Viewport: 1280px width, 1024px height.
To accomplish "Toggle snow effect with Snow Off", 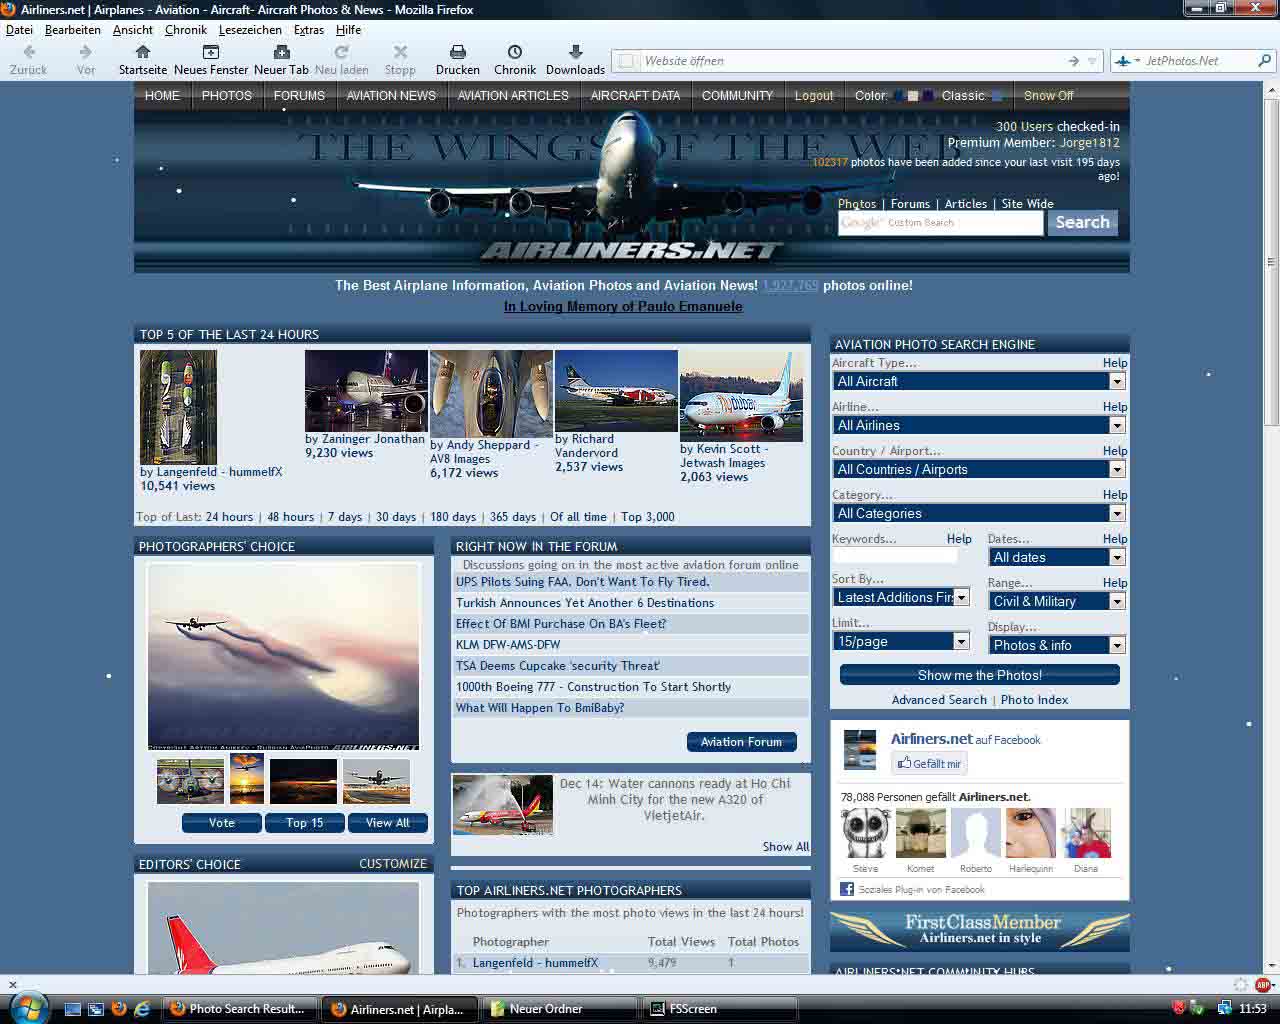I will [x=1048, y=96].
